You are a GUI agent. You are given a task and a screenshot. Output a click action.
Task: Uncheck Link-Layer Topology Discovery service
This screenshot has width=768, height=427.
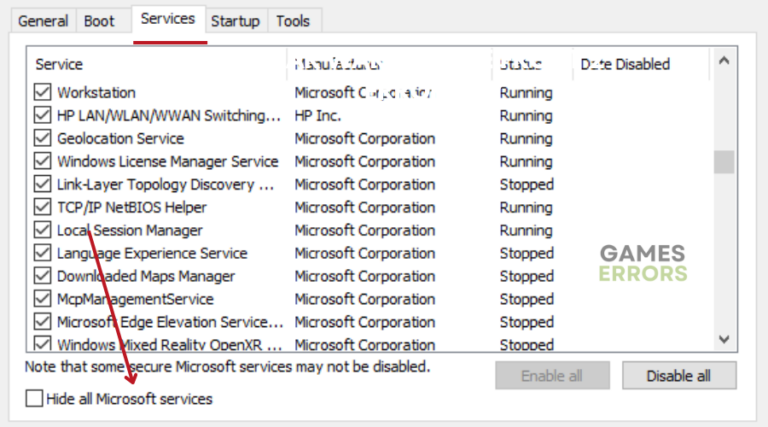(x=42, y=184)
